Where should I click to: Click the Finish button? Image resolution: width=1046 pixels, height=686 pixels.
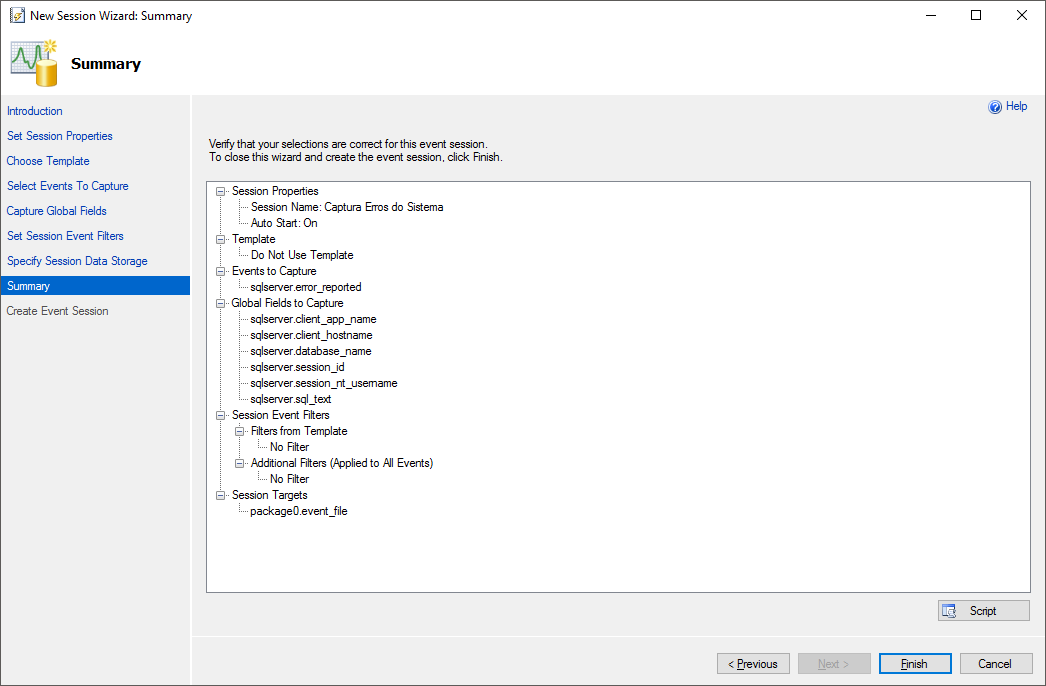pyautogui.click(x=915, y=664)
